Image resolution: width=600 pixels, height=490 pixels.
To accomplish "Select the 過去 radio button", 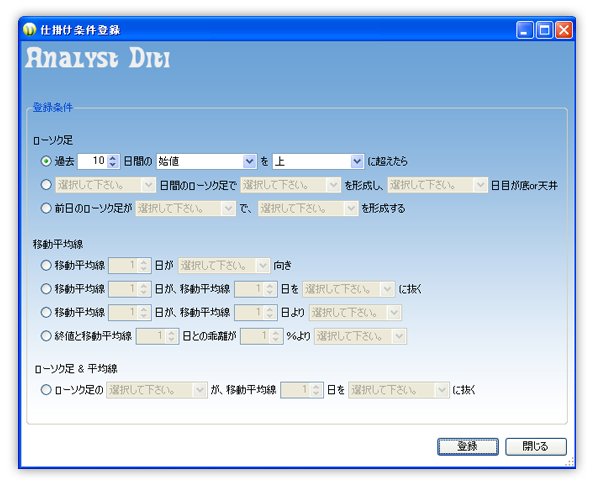I will tap(46, 161).
